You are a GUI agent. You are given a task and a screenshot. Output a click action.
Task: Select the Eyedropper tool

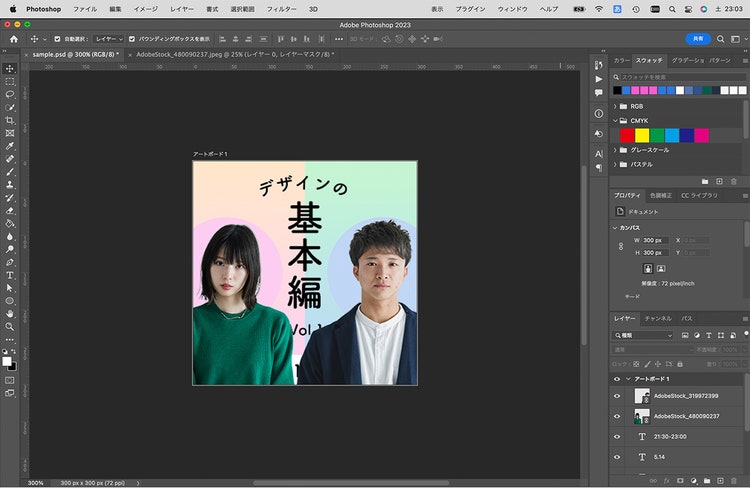pyautogui.click(x=10, y=146)
